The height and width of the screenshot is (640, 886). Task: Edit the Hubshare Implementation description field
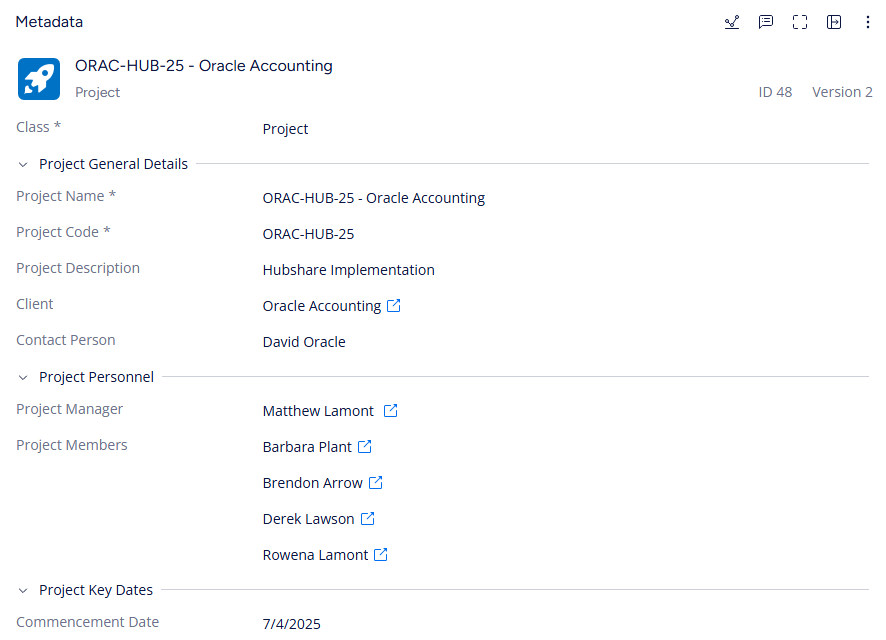tap(349, 270)
